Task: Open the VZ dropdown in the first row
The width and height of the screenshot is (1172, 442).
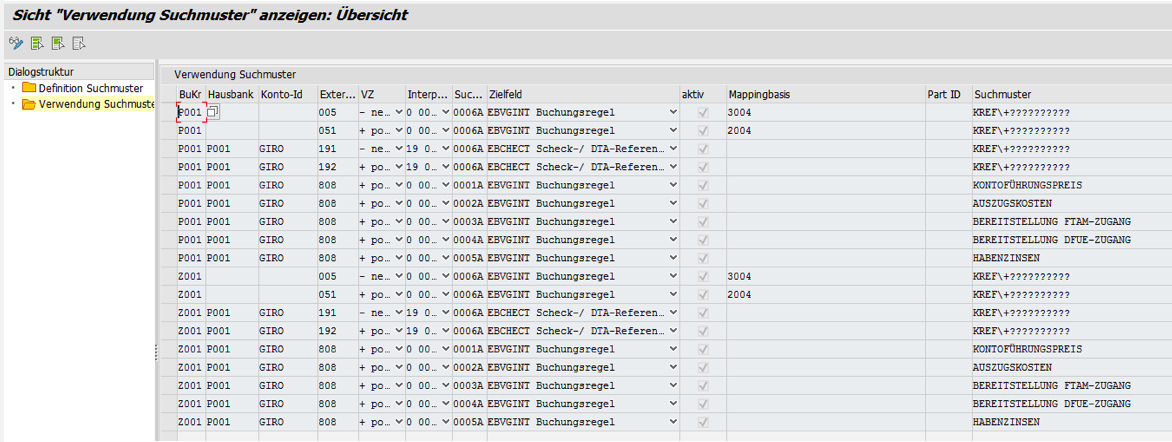Action: (399, 113)
